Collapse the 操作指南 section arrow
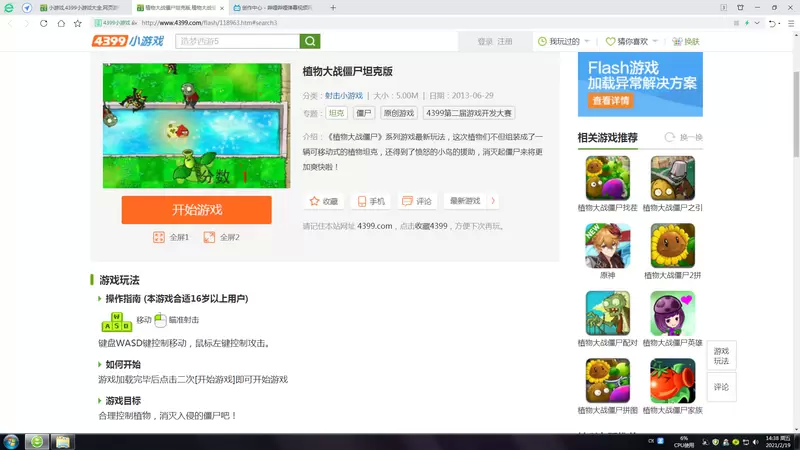Screen dimensions: 800x450 click(99, 298)
